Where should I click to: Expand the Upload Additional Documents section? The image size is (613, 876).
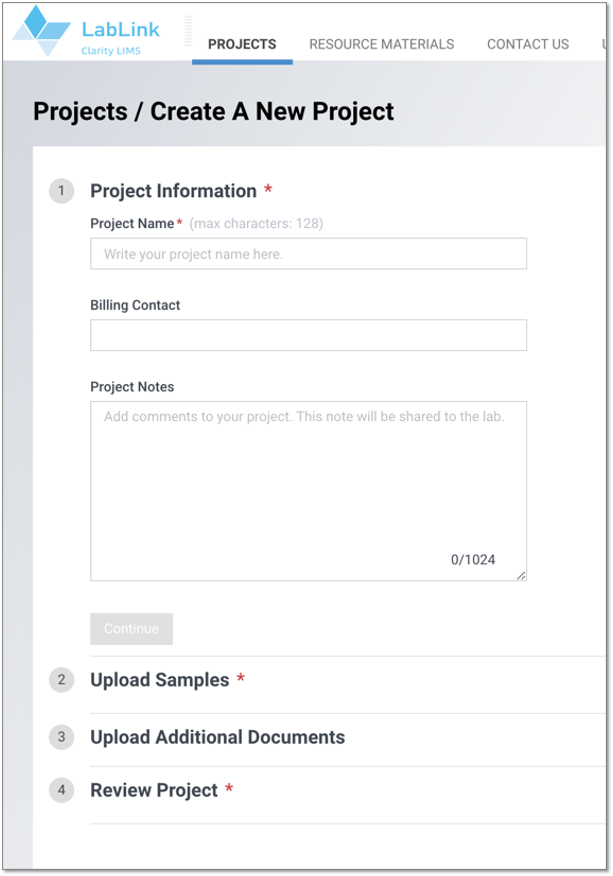[217, 737]
